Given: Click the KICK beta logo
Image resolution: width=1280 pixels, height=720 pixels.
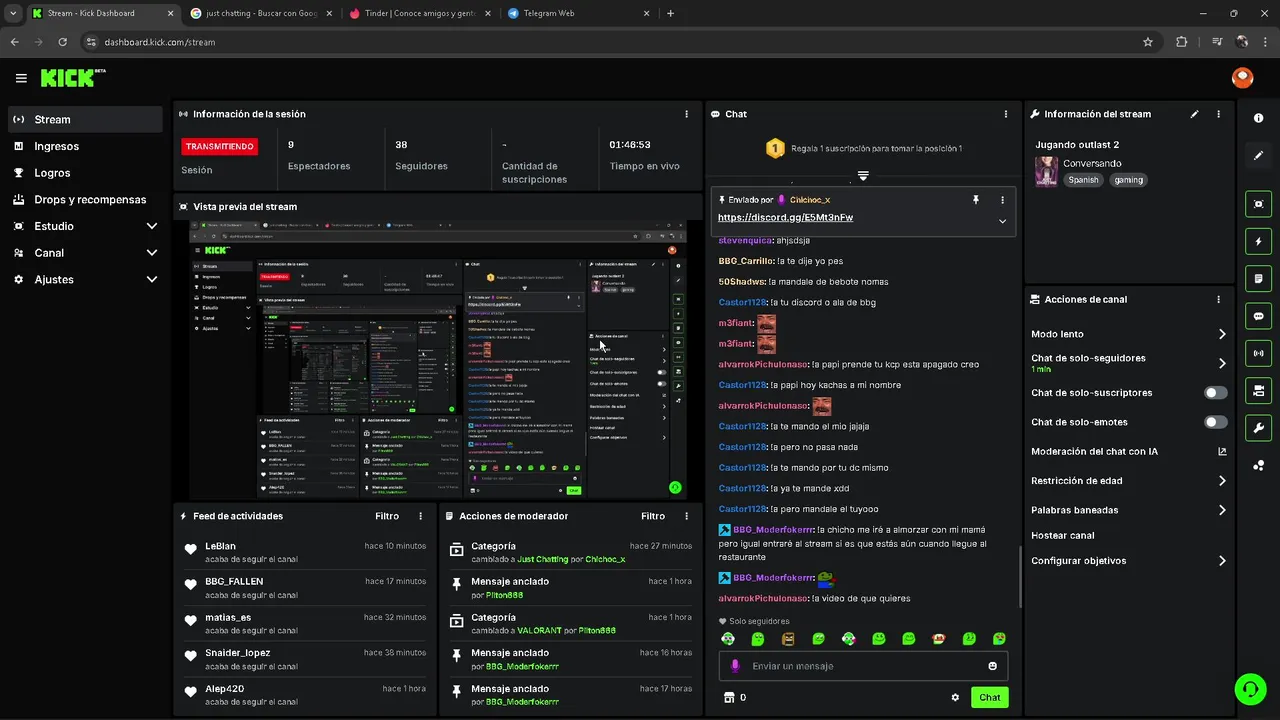Looking at the screenshot, I should 73,78.
